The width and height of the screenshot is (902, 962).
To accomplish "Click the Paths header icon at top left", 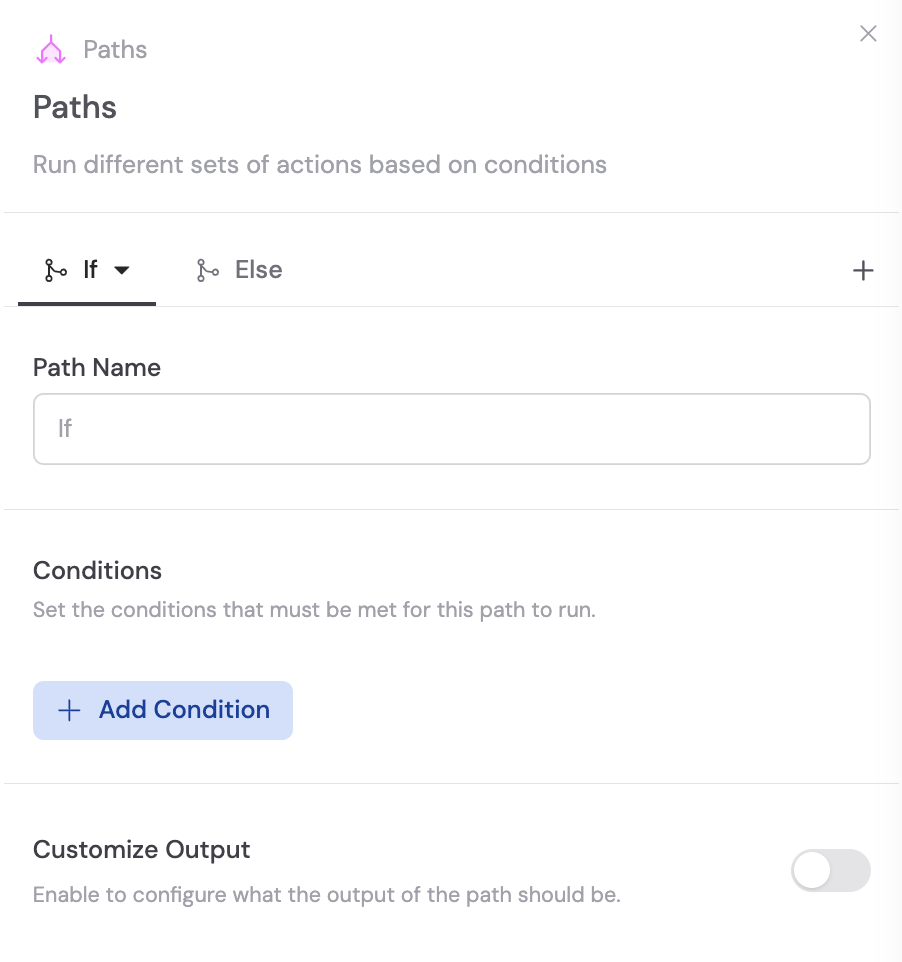I will click(51, 48).
